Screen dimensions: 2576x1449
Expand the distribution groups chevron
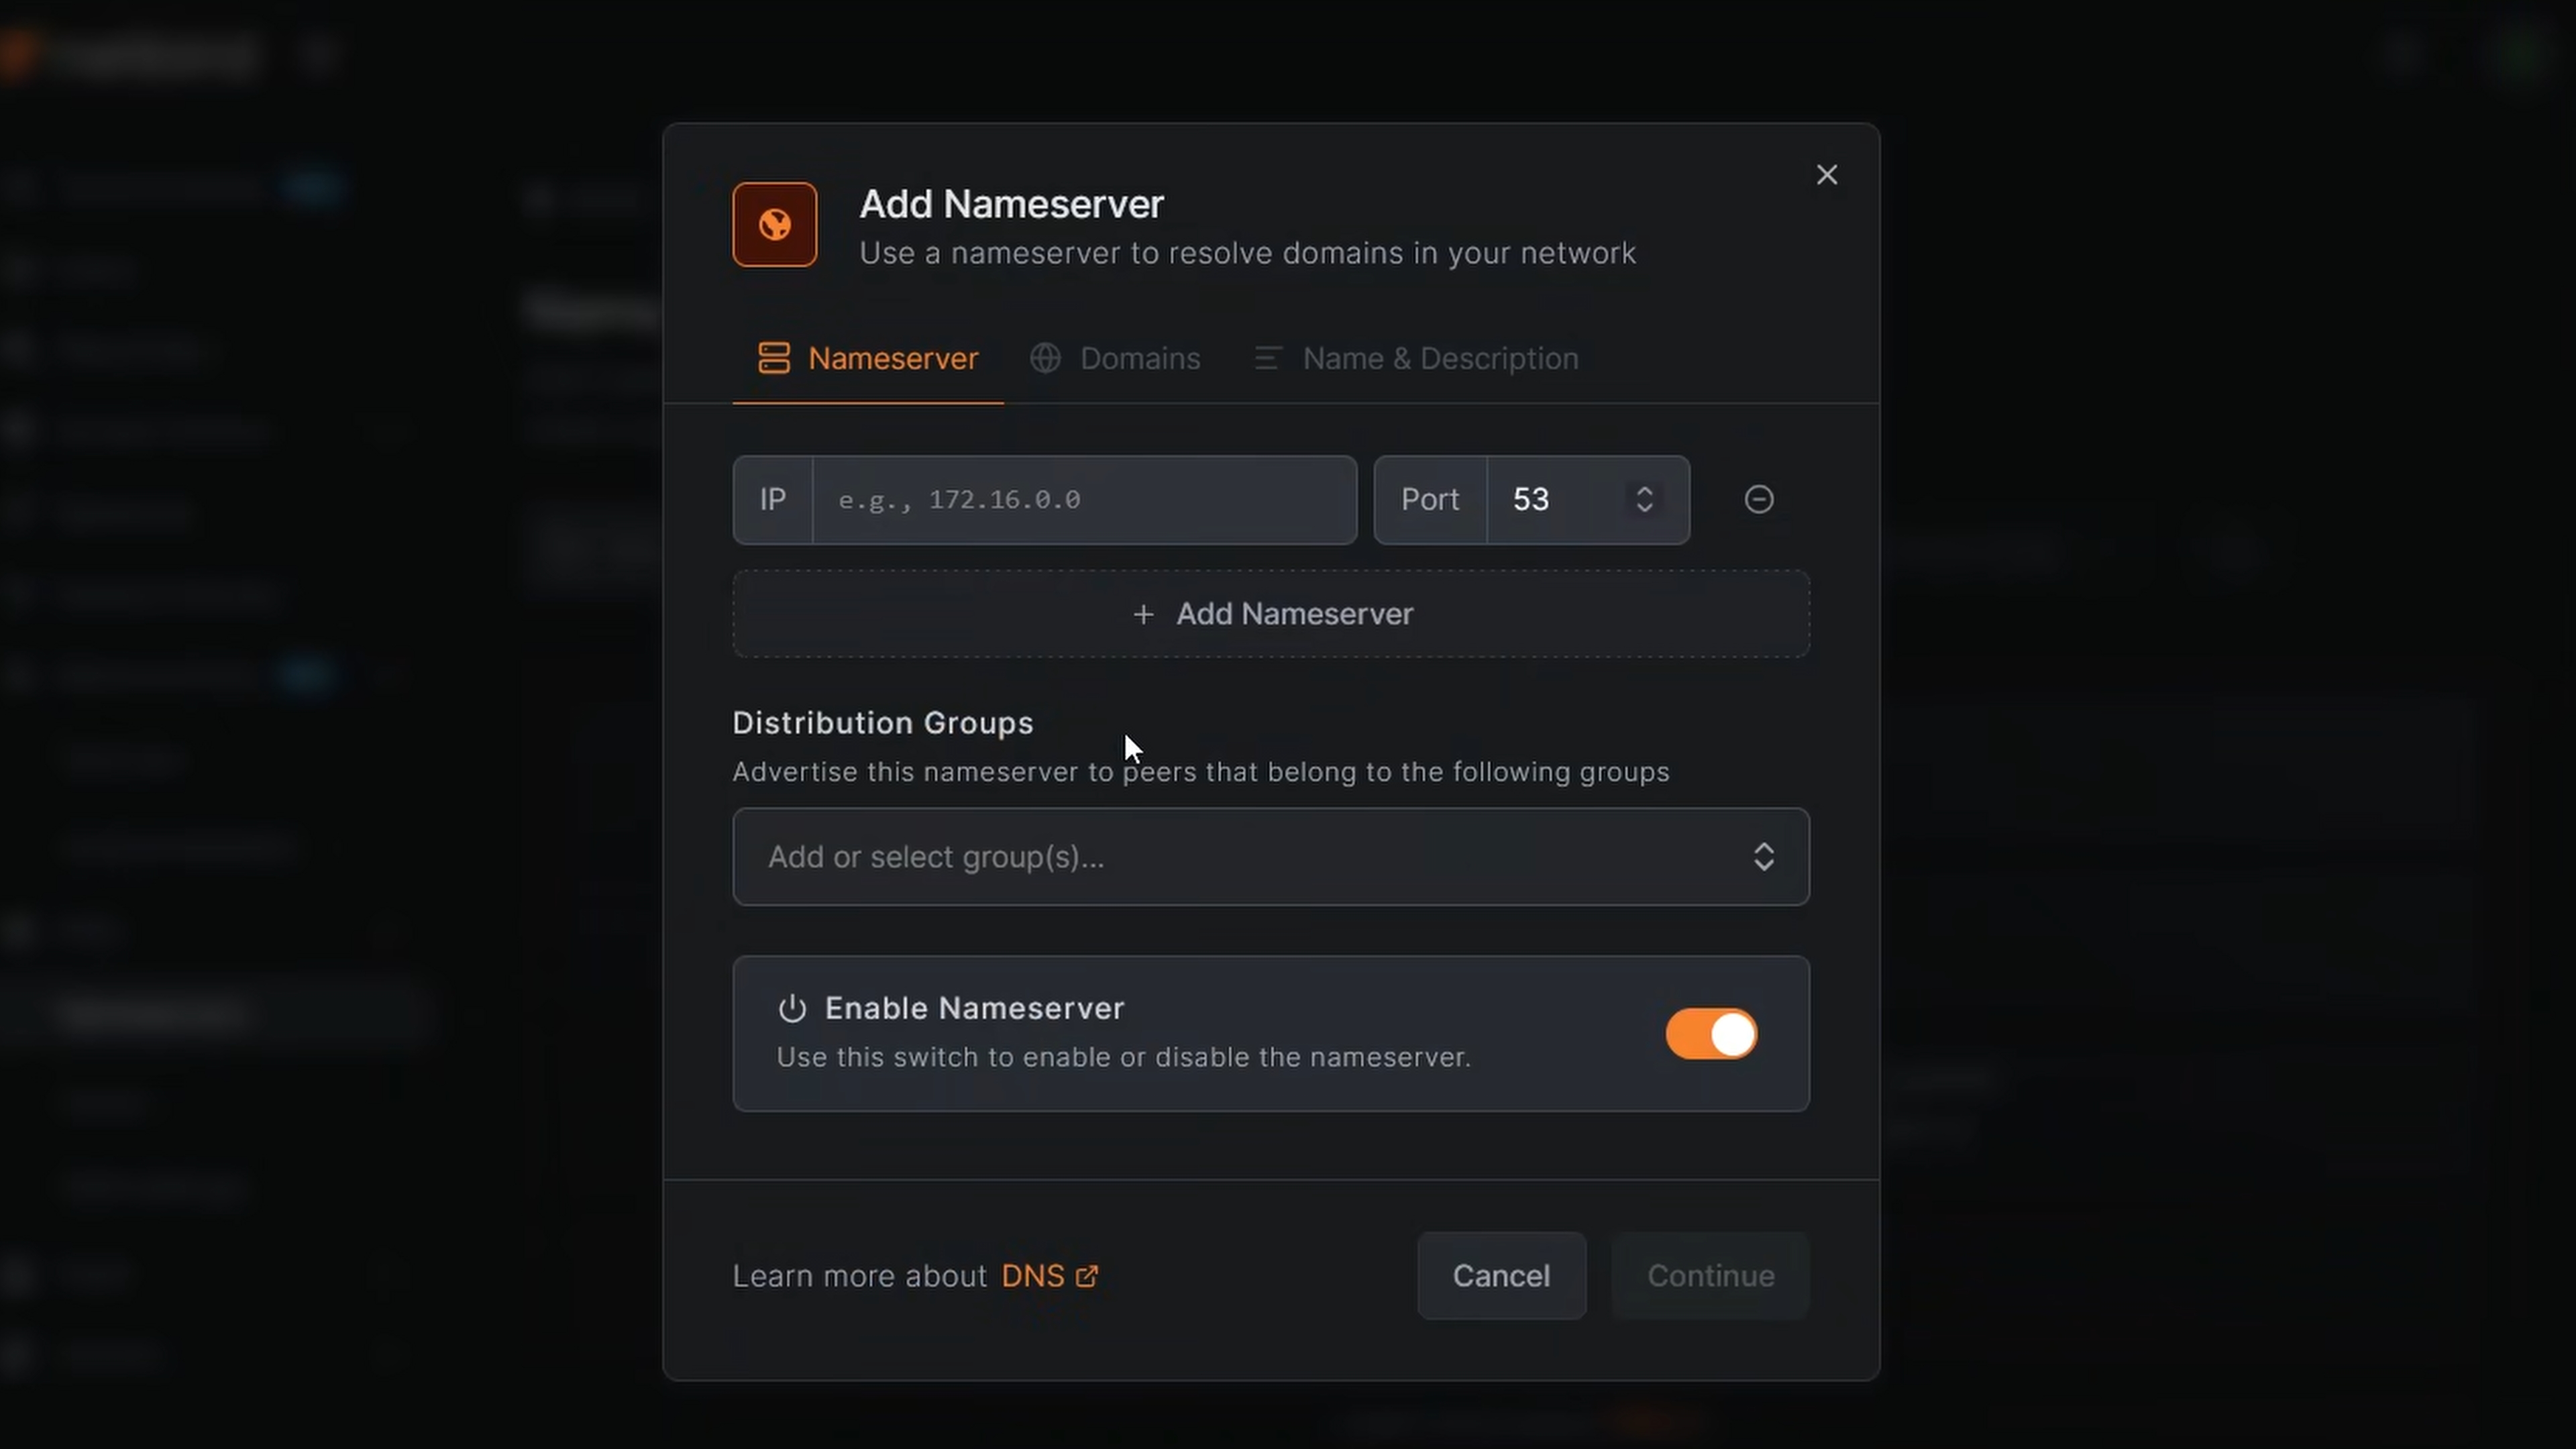1763,857
